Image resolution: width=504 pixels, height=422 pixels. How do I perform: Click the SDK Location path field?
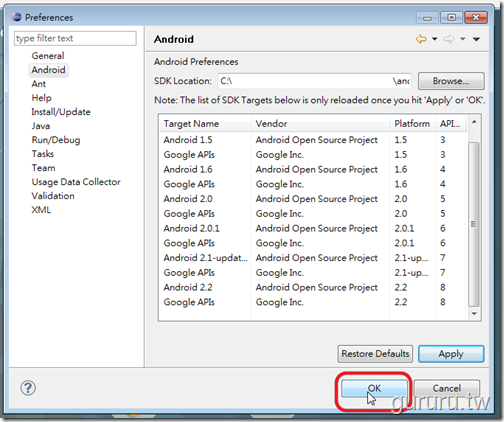pyautogui.click(x=314, y=81)
